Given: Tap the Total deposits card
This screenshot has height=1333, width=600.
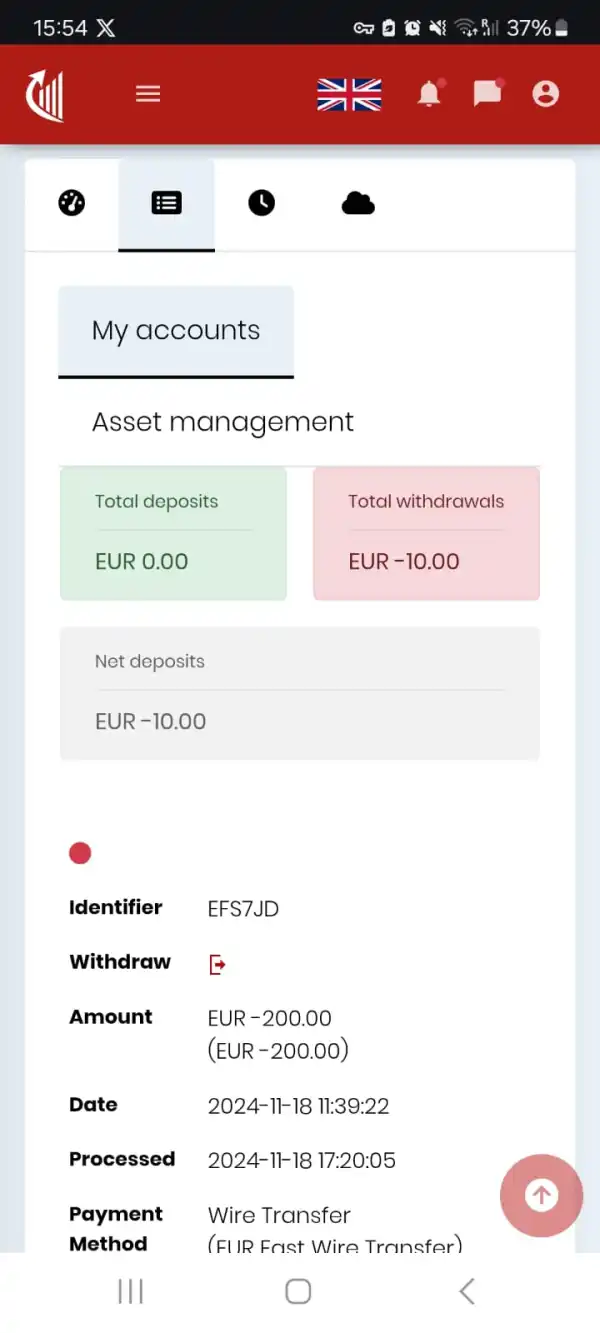Looking at the screenshot, I should point(173,534).
